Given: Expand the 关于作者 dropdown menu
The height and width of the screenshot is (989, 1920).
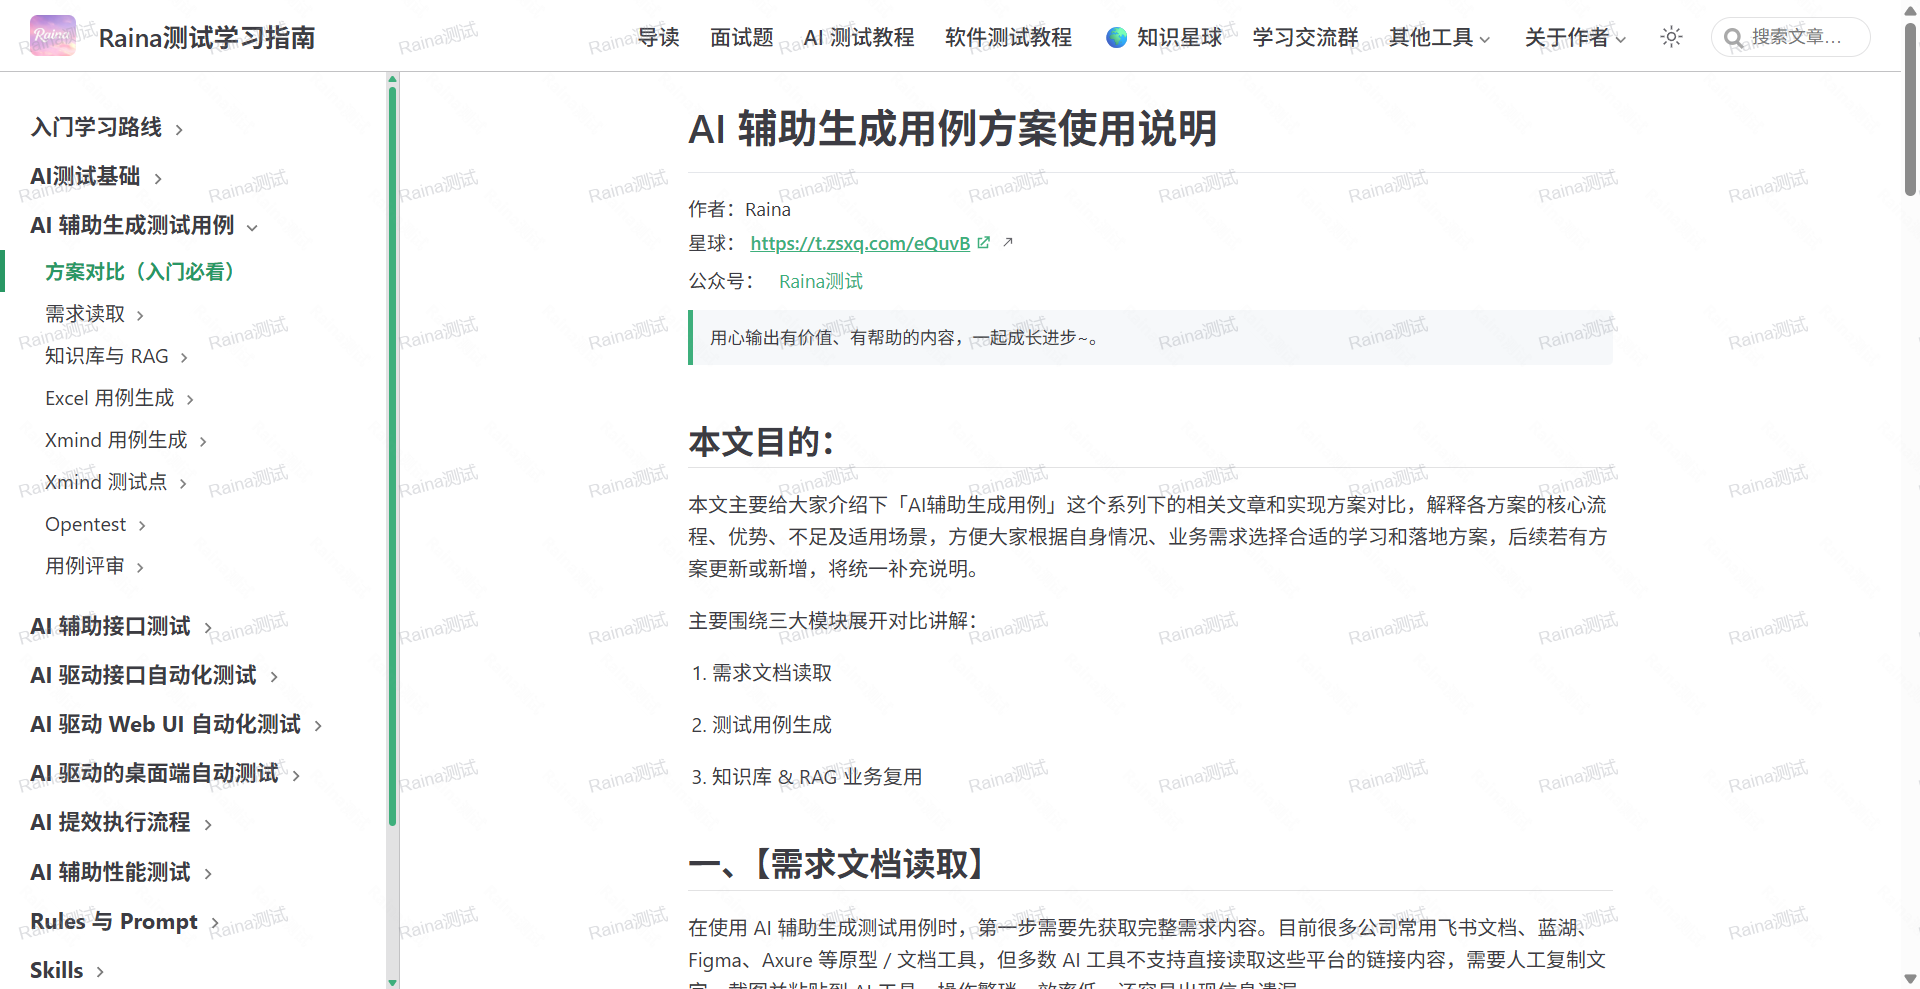Looking at the screenshot, I should click(1575, 37).
